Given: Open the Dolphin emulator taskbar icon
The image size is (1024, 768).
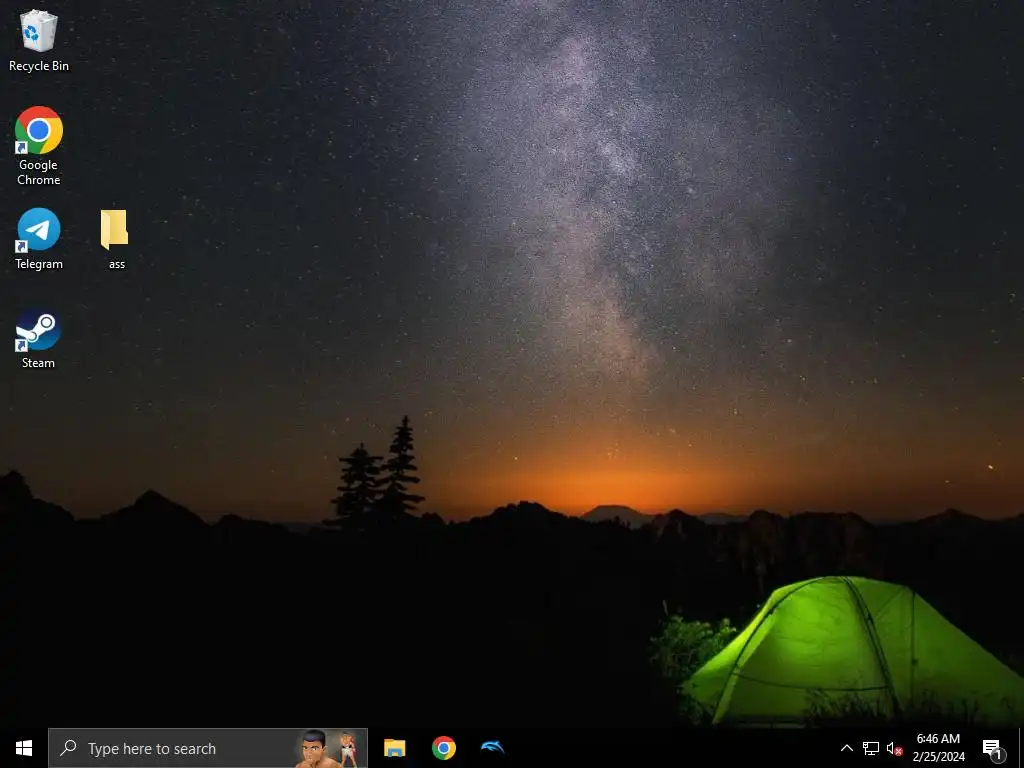Looking at the screenshot, I should pyautogui.click(x=492, y=748).
